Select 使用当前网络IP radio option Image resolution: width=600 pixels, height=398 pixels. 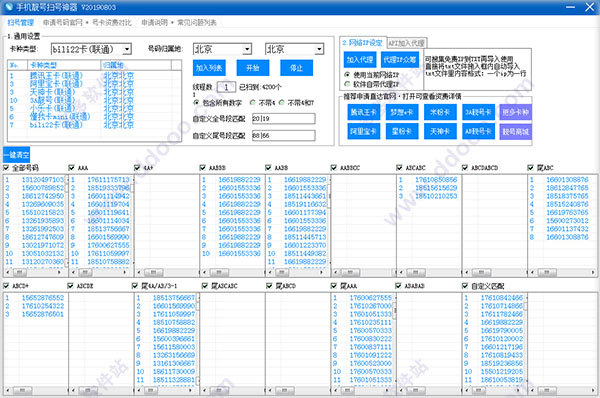[347, 75]
